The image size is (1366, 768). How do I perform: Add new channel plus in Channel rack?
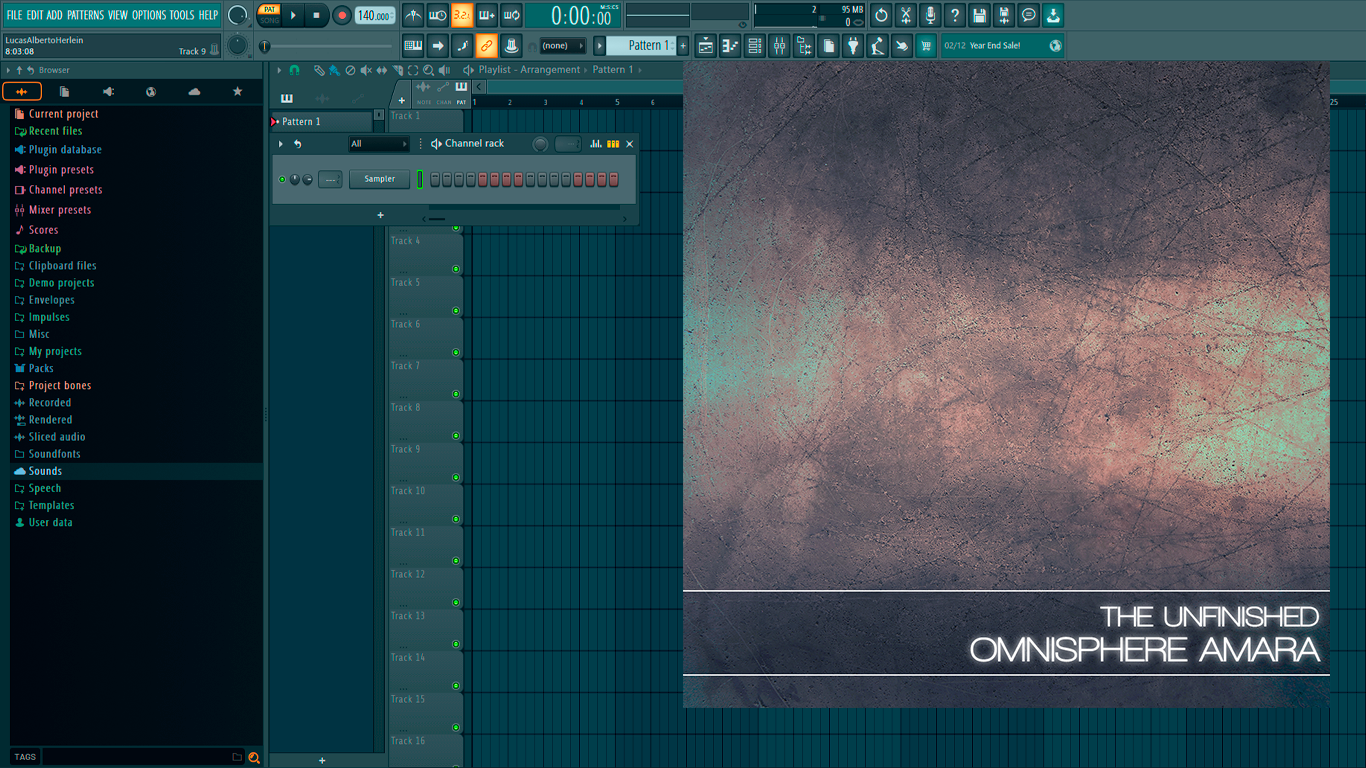[x=380, y=215]
